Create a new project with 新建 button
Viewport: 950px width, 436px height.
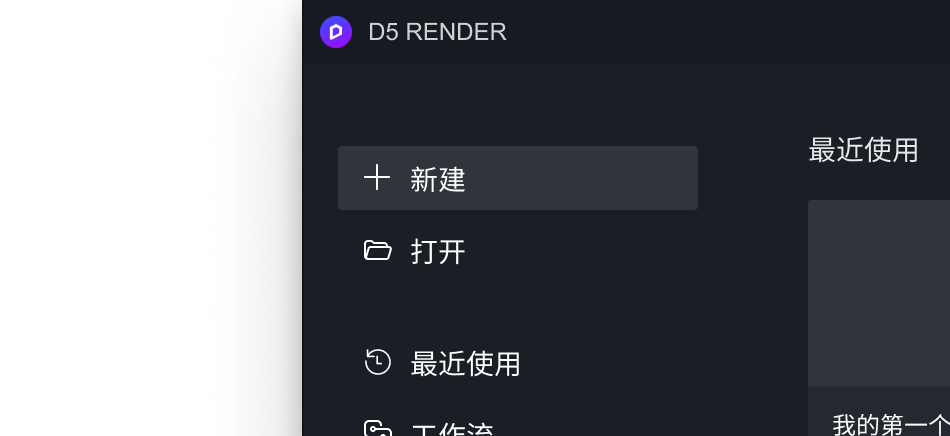click(518, 178)
